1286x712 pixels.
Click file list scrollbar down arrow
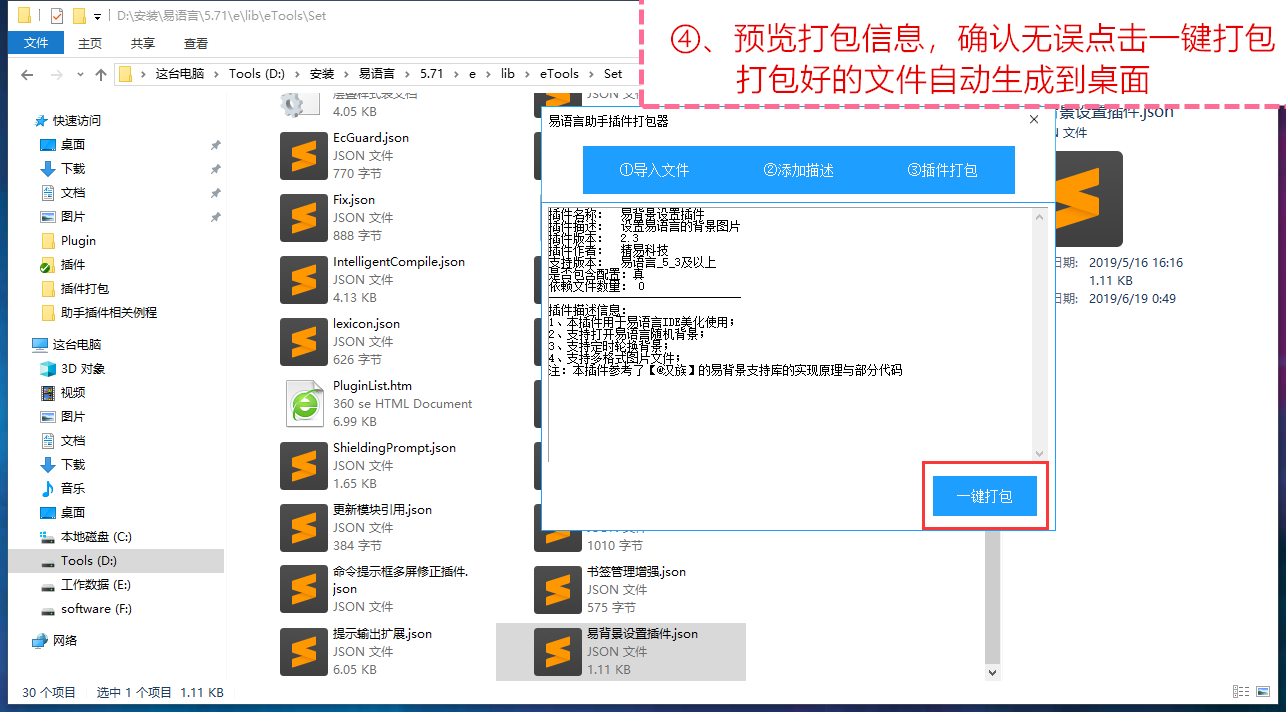pyautogui.click(x=993, y=672)
